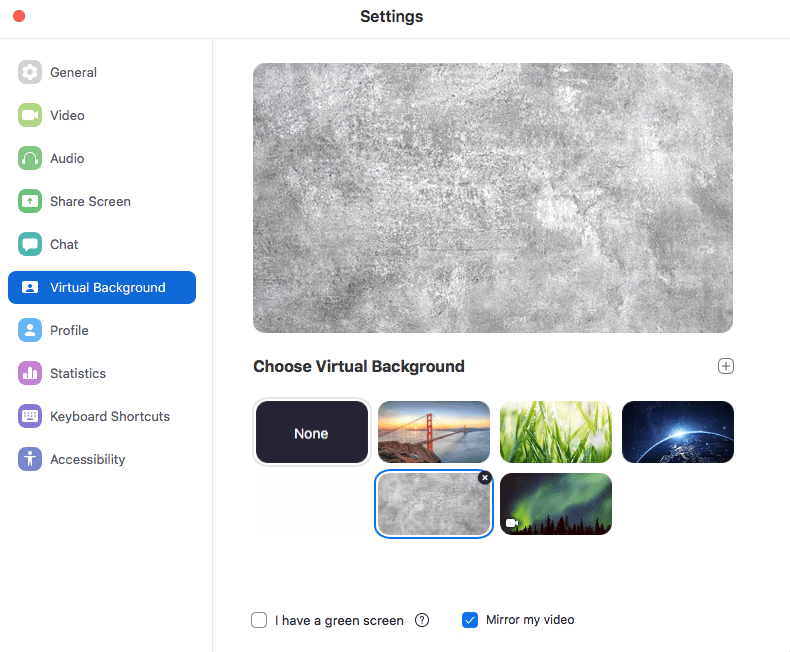This screenshot has width=790, height=652.
Task: Select the Golden Gate Bridge background
Action: (434, 432)
